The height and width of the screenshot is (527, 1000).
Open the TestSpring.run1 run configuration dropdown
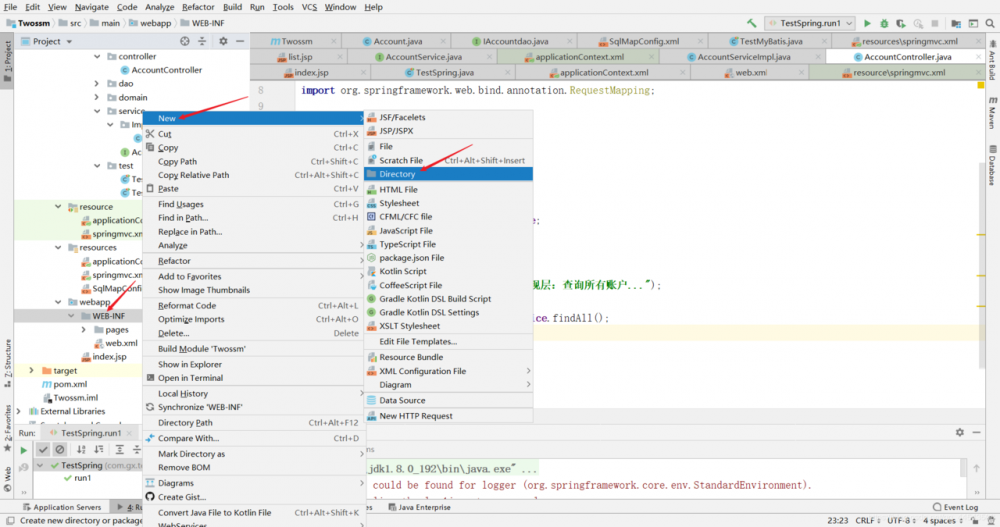(810, 23)
